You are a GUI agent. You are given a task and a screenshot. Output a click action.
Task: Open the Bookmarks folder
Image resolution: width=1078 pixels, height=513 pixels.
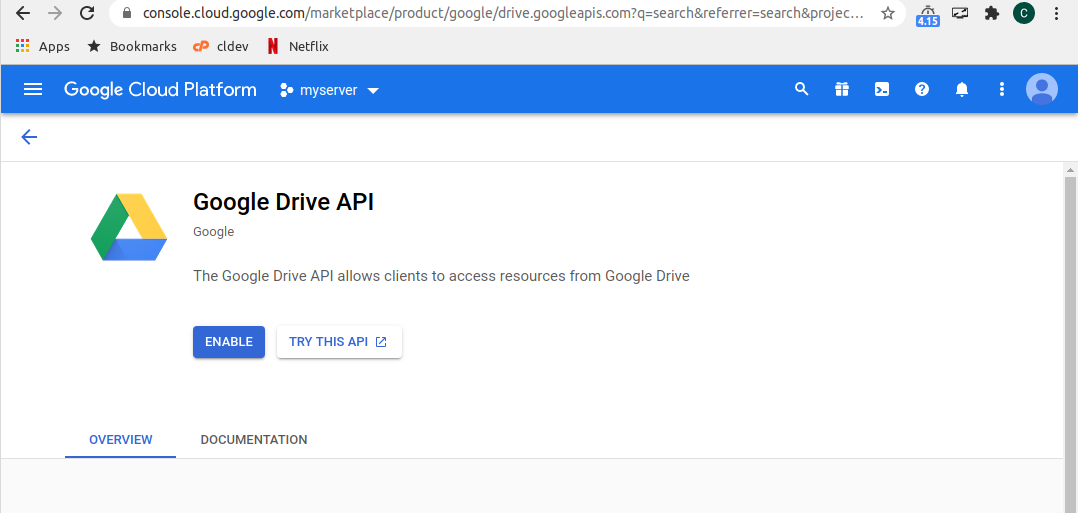pos(132,46)
